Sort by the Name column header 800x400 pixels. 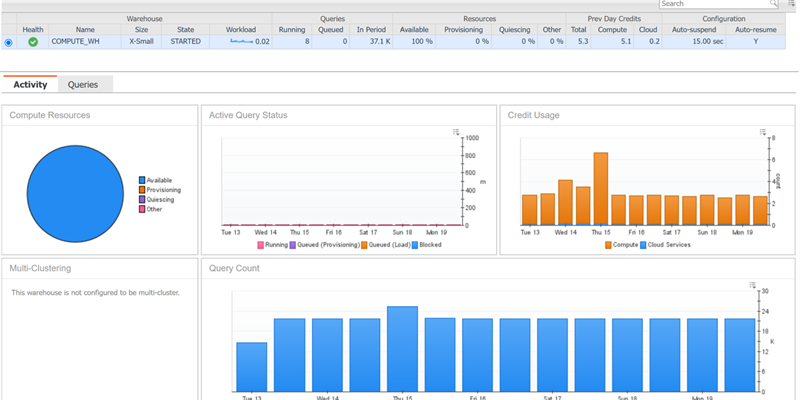(x=85, y=30)
